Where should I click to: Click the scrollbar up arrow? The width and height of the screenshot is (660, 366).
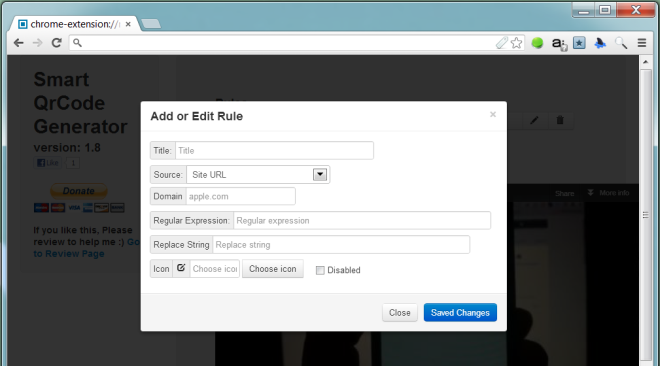tap(646, 62)
